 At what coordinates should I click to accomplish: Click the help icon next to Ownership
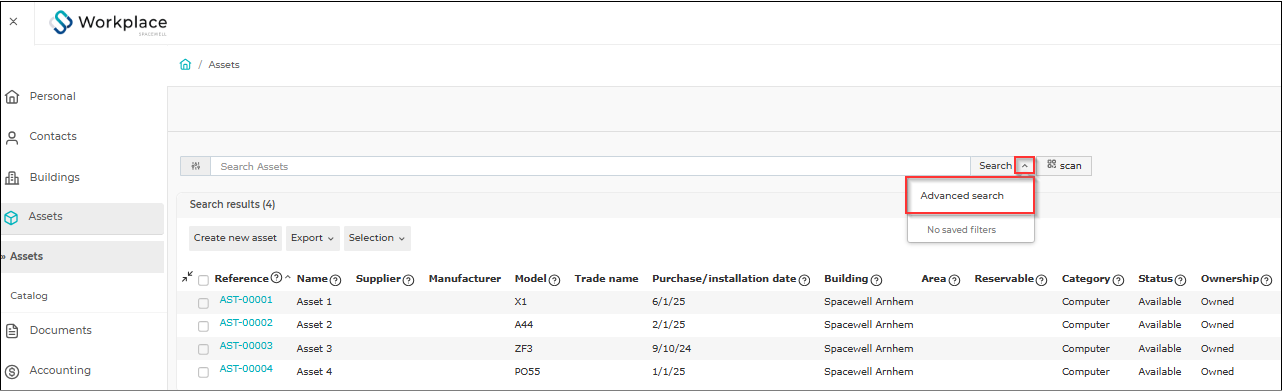click(x=1265, y=280)
